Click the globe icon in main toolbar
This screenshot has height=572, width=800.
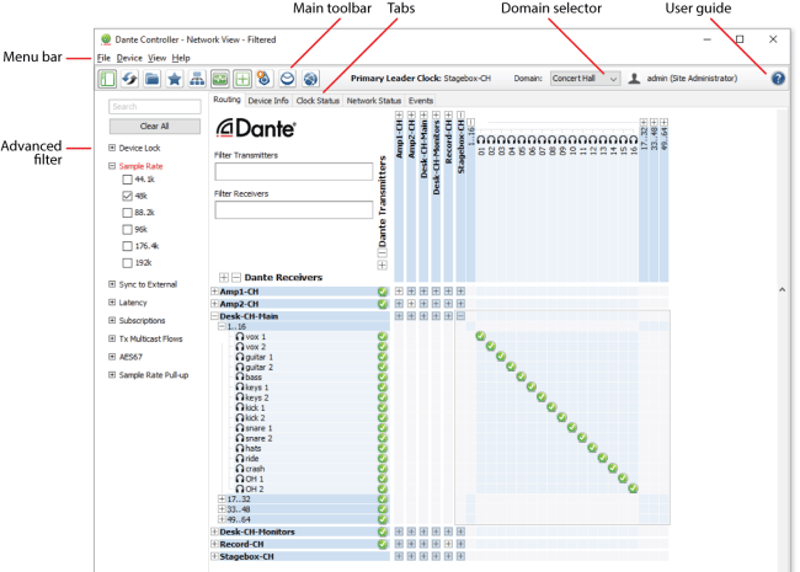click(x=310, y=78)
